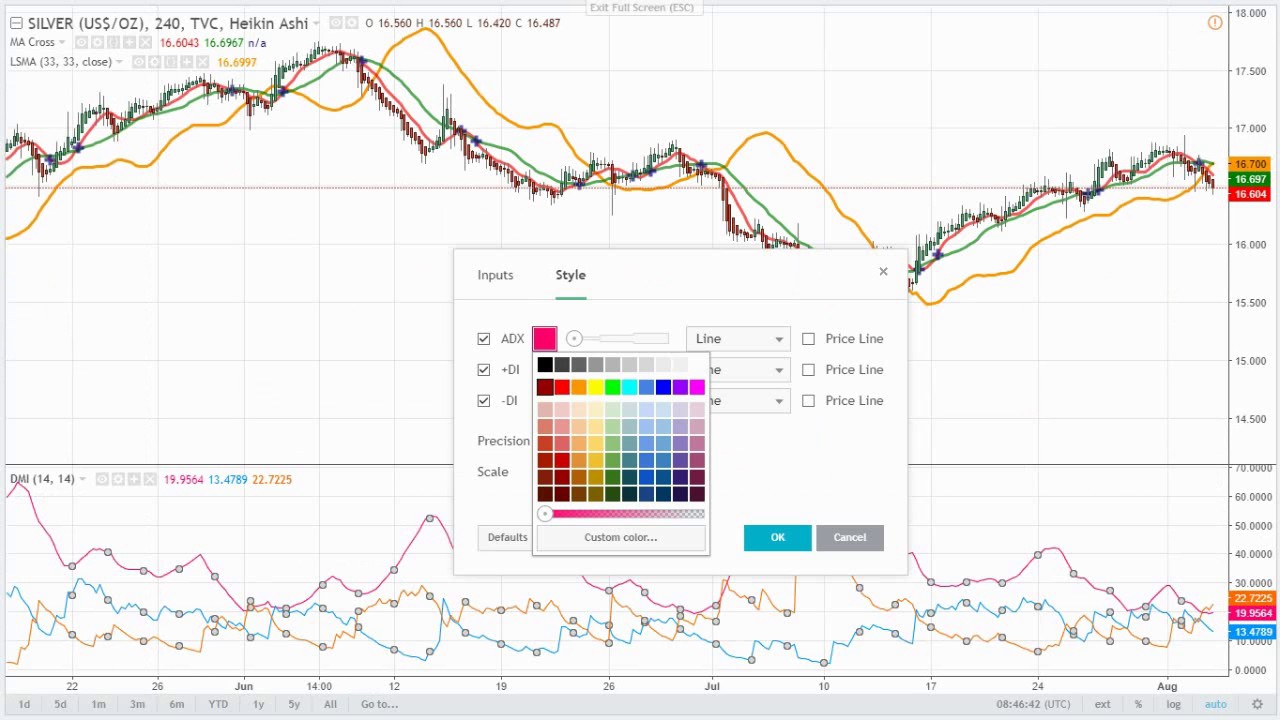This screenshot has height=720, width=1280.
Task: Set 1y time range
Action: (x=258, y=704)
